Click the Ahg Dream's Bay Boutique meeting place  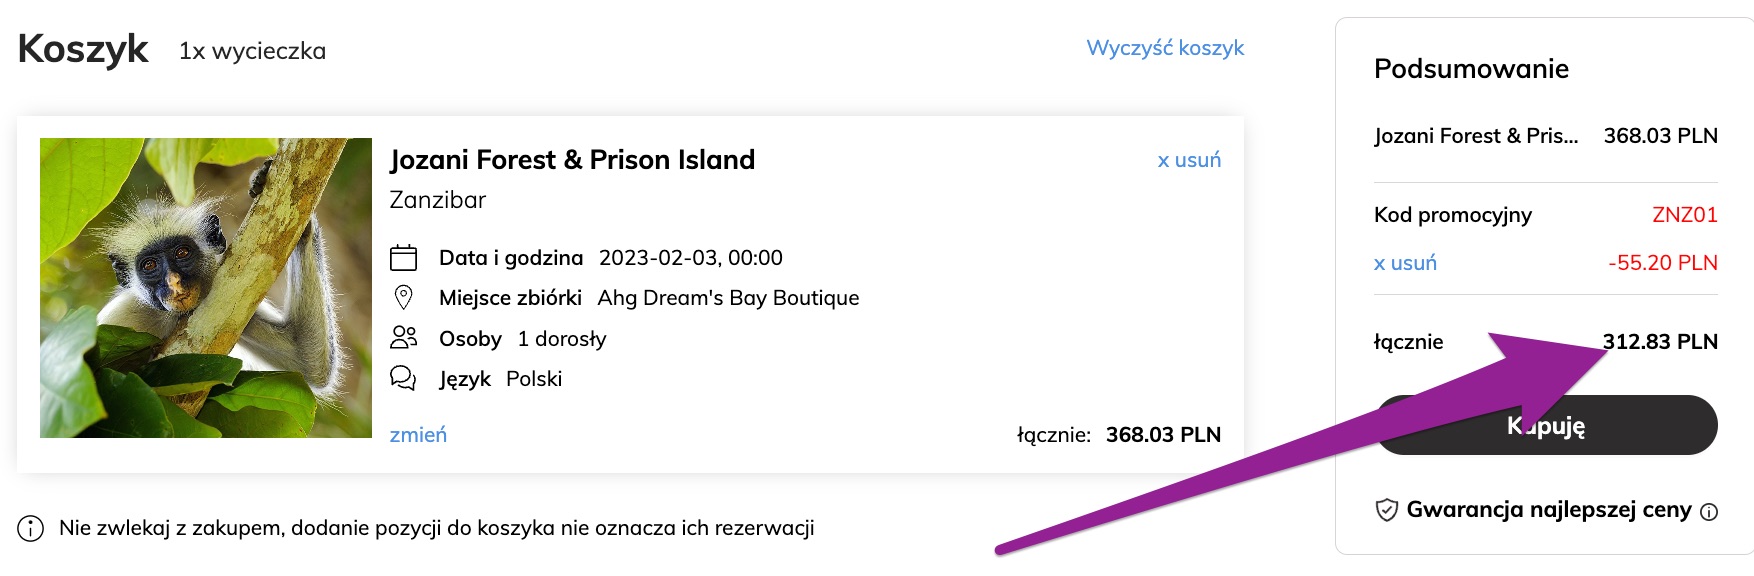click(728, 298)
